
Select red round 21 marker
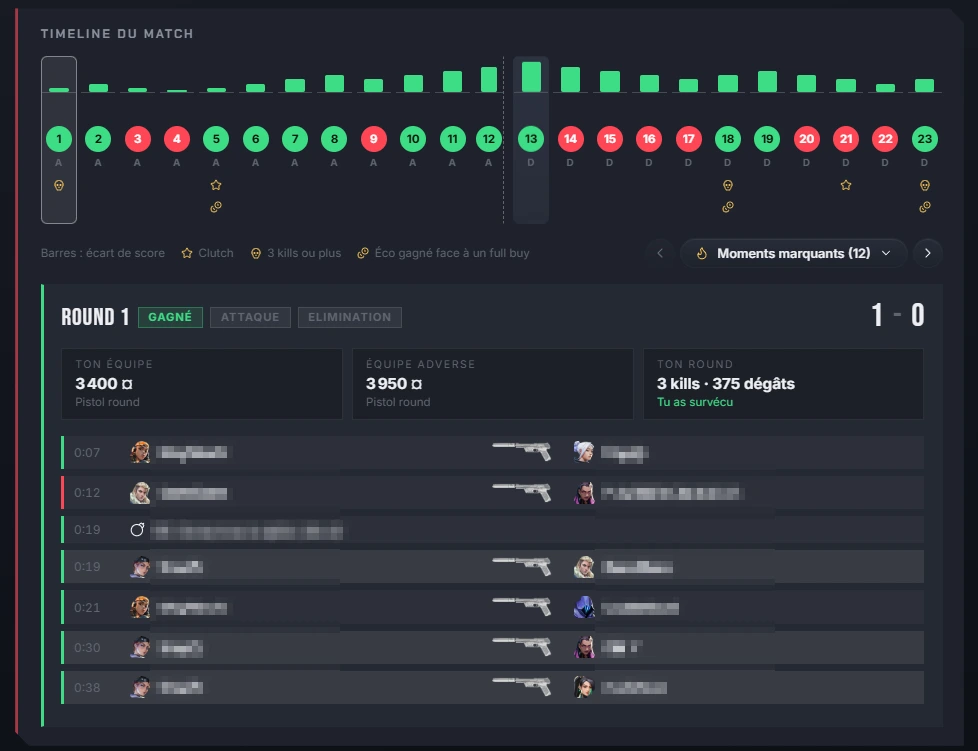(845, 138)
